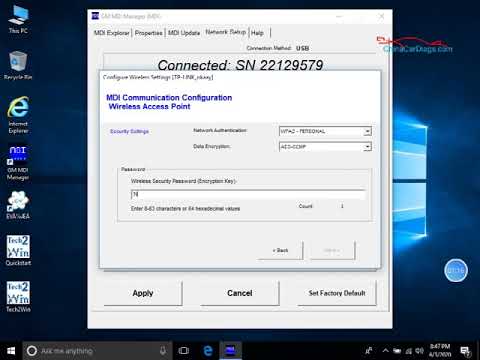The width and height of the screenshot is (480, 360).
Task: Switch to the MDI Explorer tab
Action: point(111,33)
